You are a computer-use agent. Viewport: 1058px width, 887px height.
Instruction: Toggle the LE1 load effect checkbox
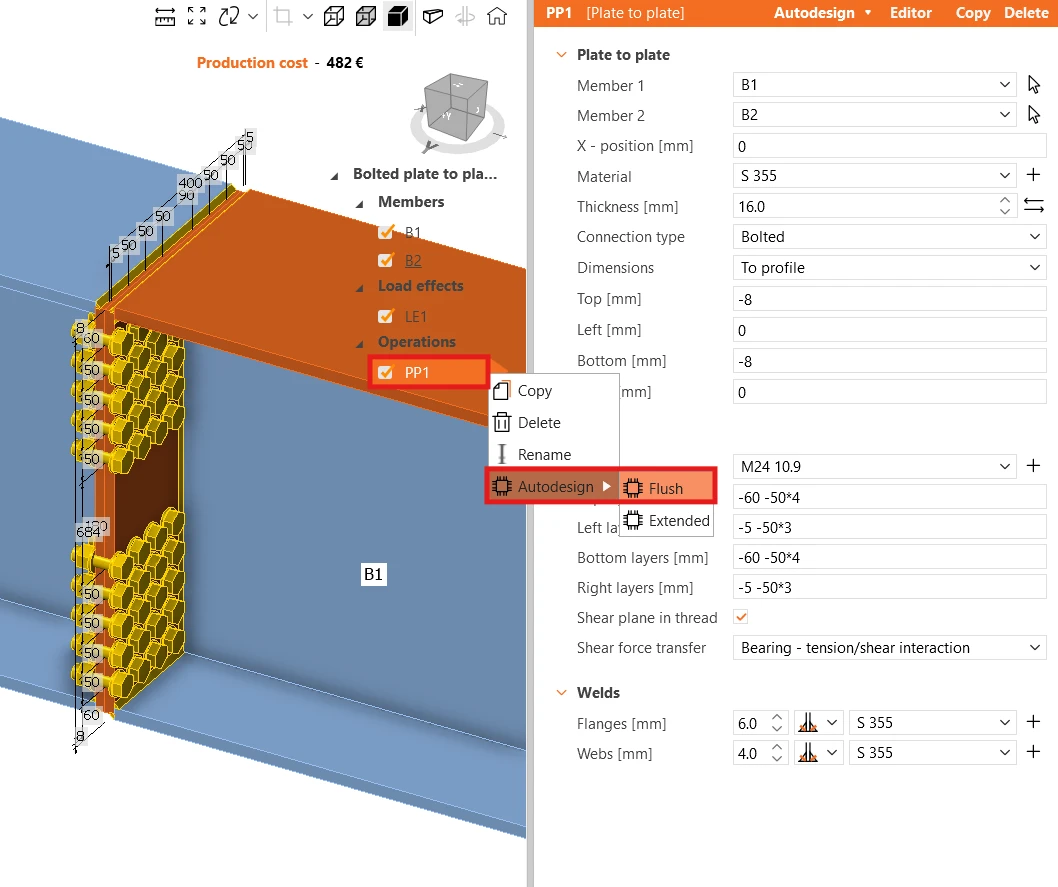pyautogui.click(x=386, y=316)
